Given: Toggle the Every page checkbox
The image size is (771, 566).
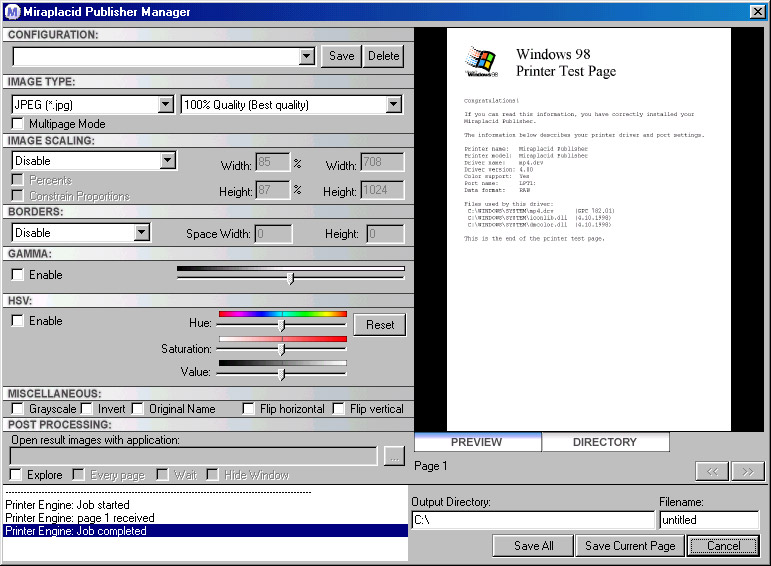Looking at the screenshot, I should 78,475.
